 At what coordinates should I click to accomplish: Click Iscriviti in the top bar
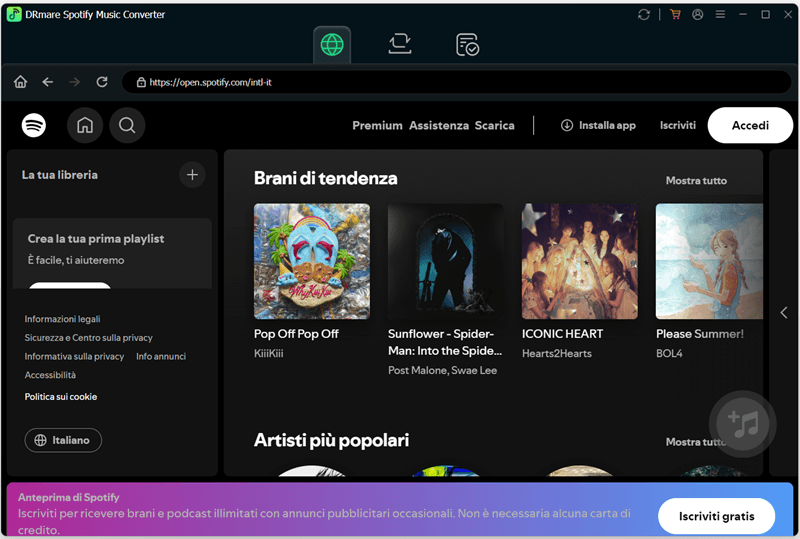[678, 126]
